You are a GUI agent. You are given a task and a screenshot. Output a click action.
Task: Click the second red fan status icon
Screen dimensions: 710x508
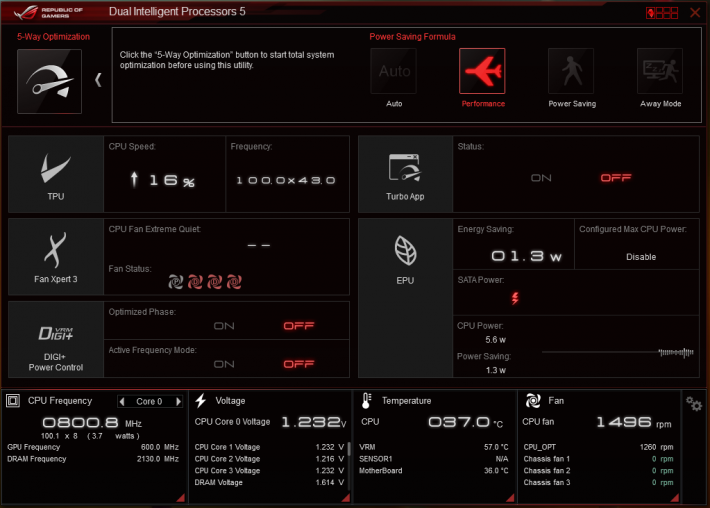click(195, 282)
